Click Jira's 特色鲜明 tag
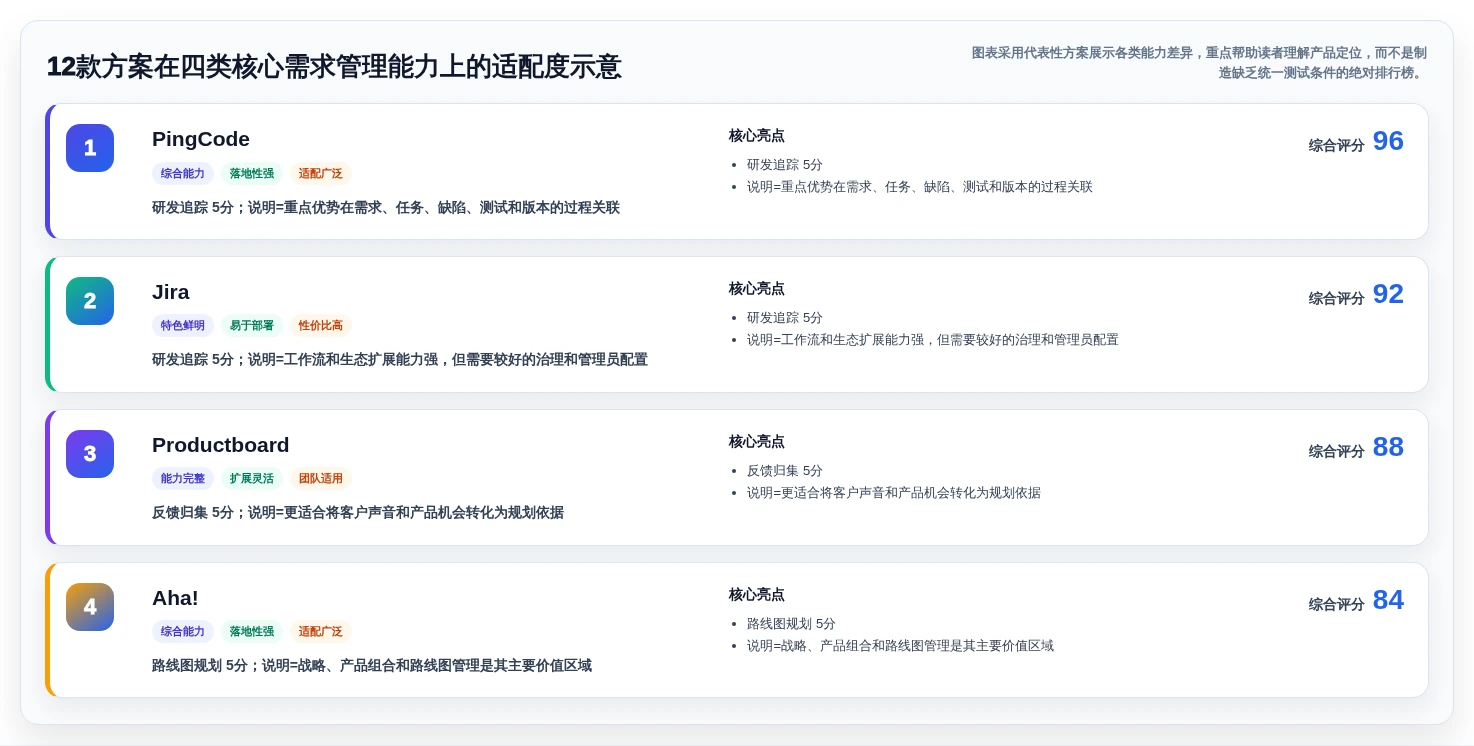Viewport: 1474px width, 746px height. tap(183, 326)
